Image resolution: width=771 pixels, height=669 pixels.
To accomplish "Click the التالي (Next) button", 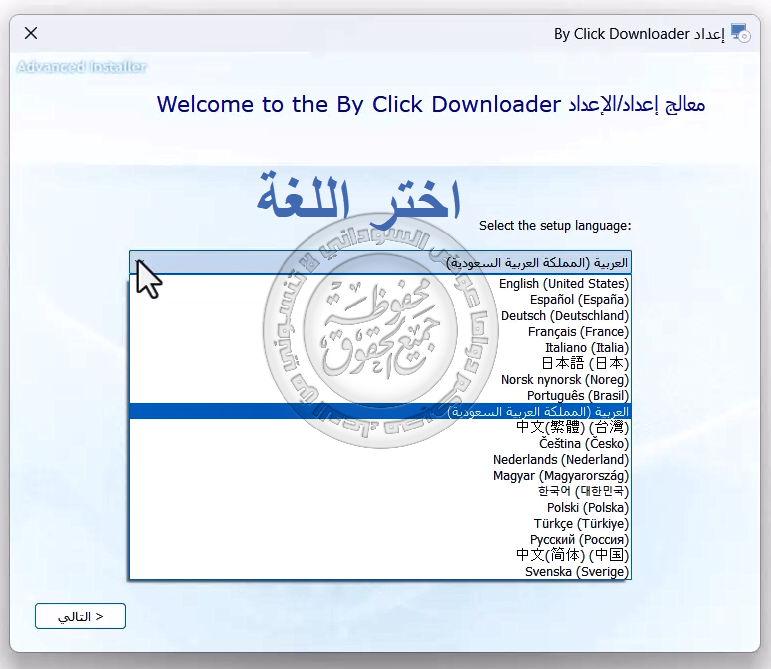I will [x=80, y=617].
